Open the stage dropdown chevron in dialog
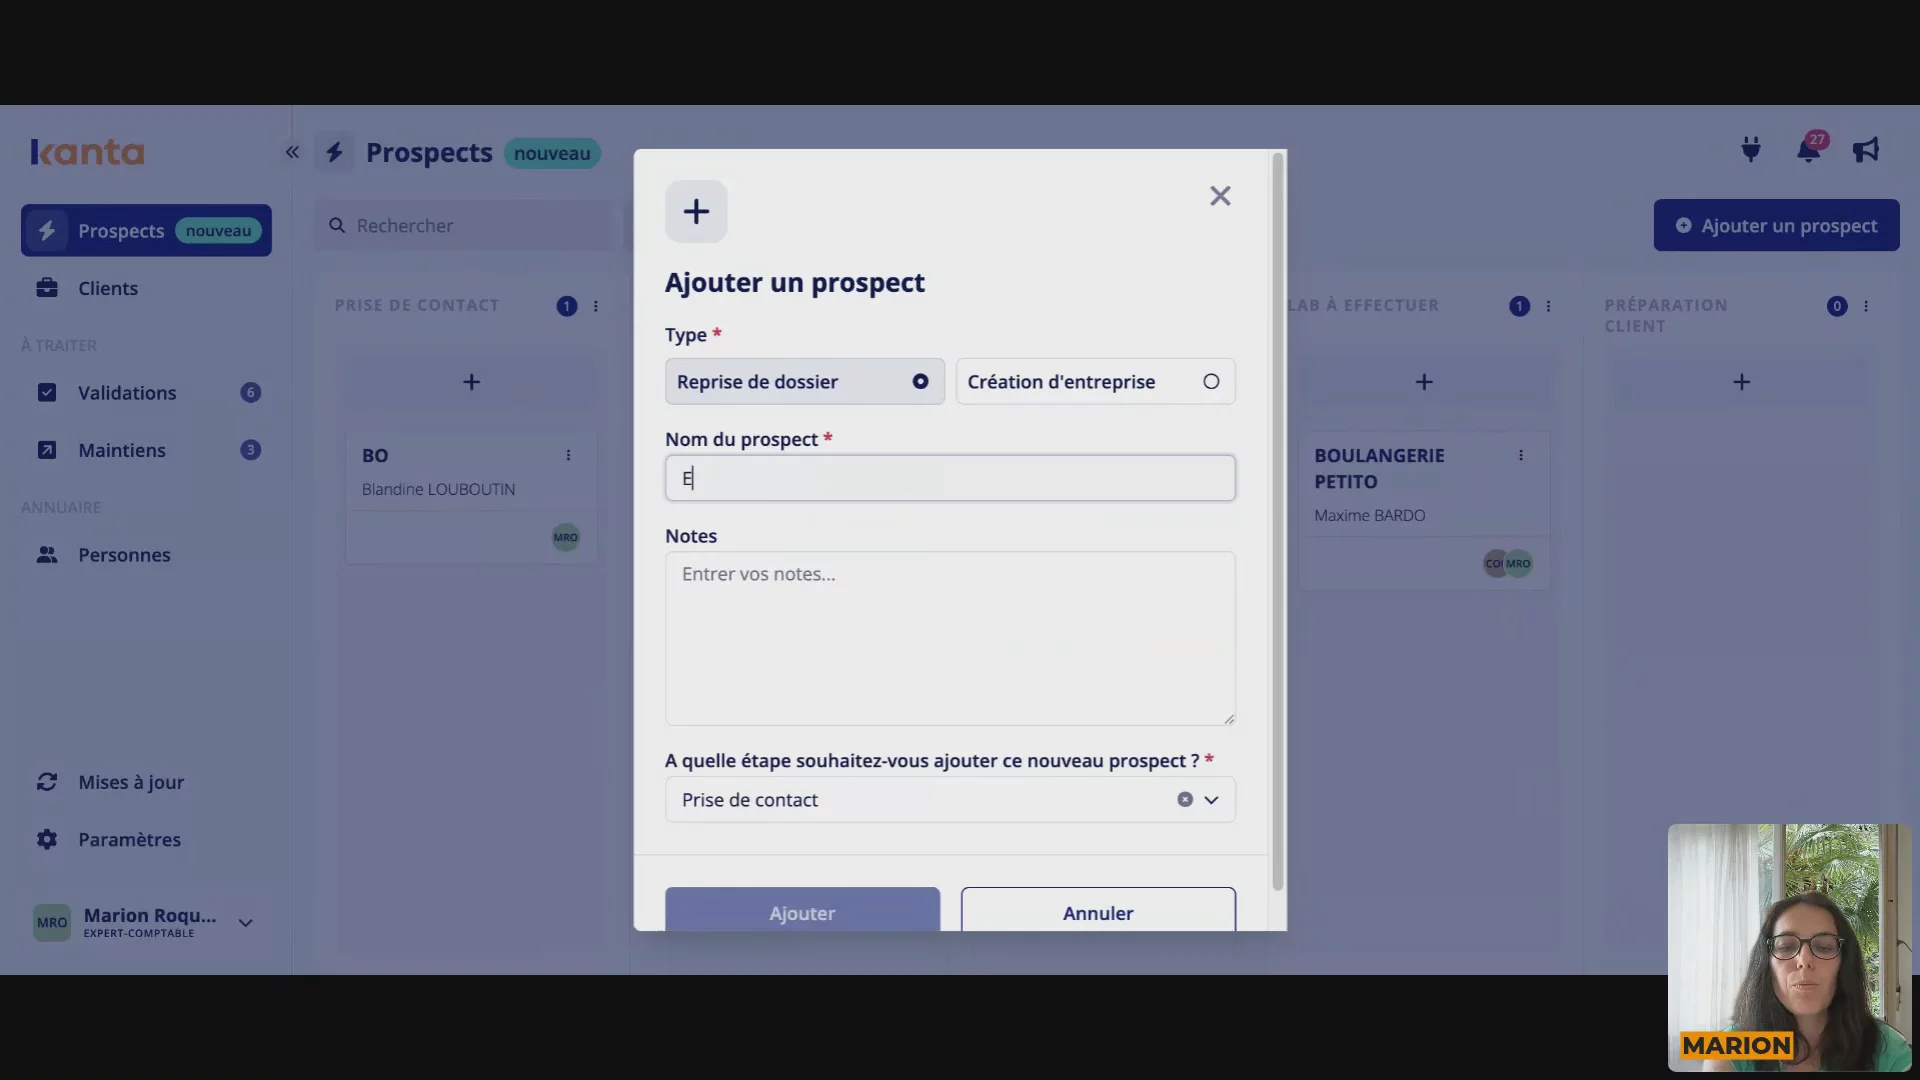 [x=1212, y=800]
